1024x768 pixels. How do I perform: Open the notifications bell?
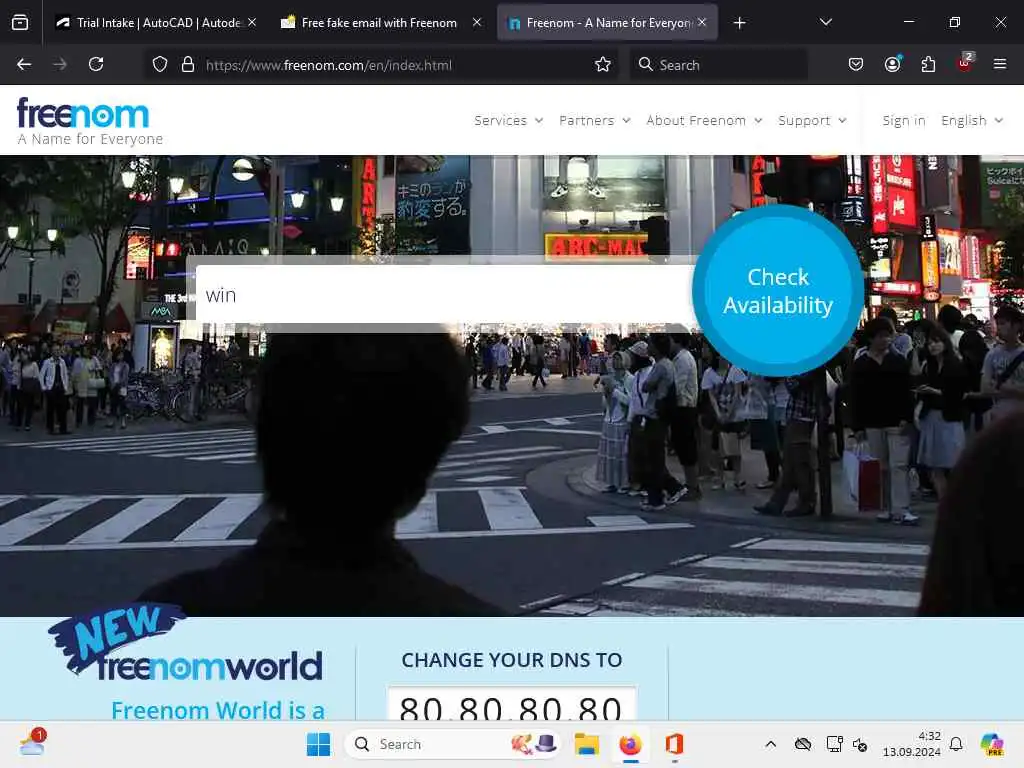[956, 744]
